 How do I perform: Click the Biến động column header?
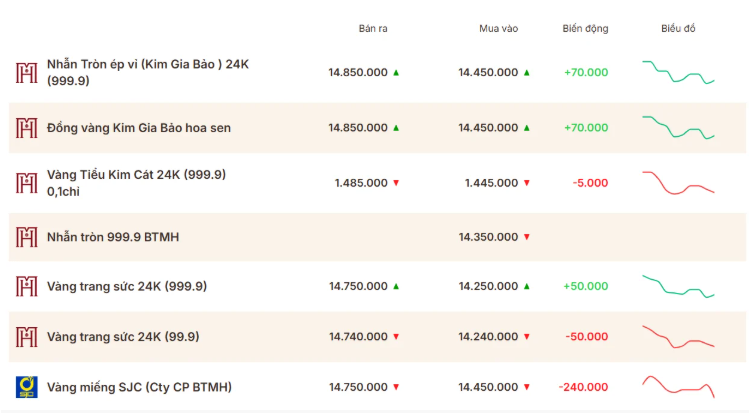pos(585,29)
